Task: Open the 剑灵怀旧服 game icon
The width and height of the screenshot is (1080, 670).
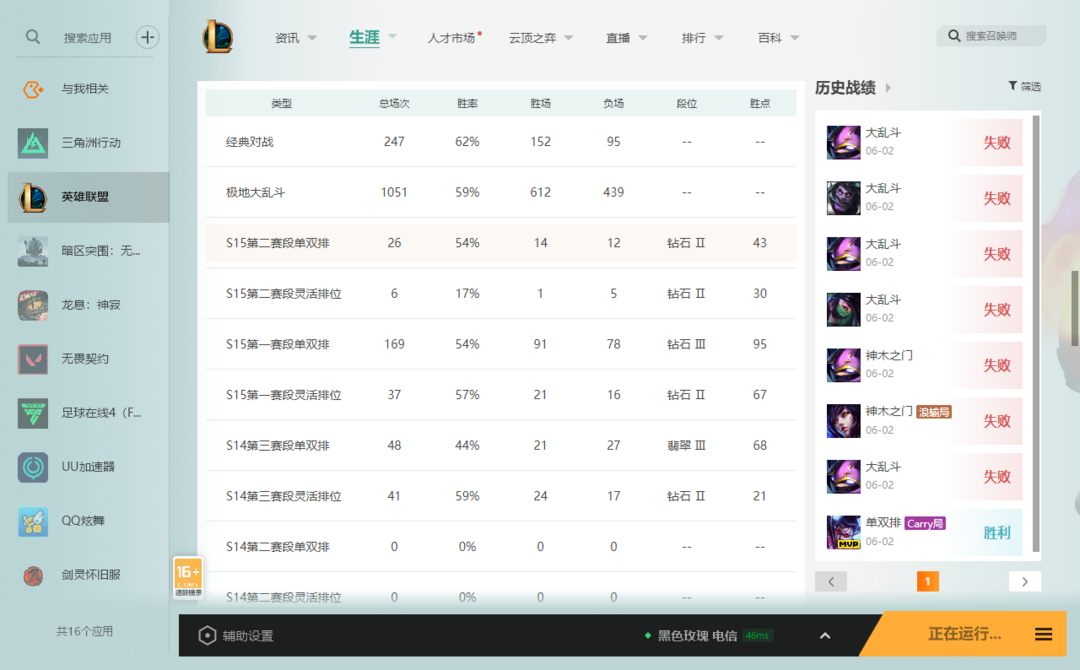Action: point(33,575)
